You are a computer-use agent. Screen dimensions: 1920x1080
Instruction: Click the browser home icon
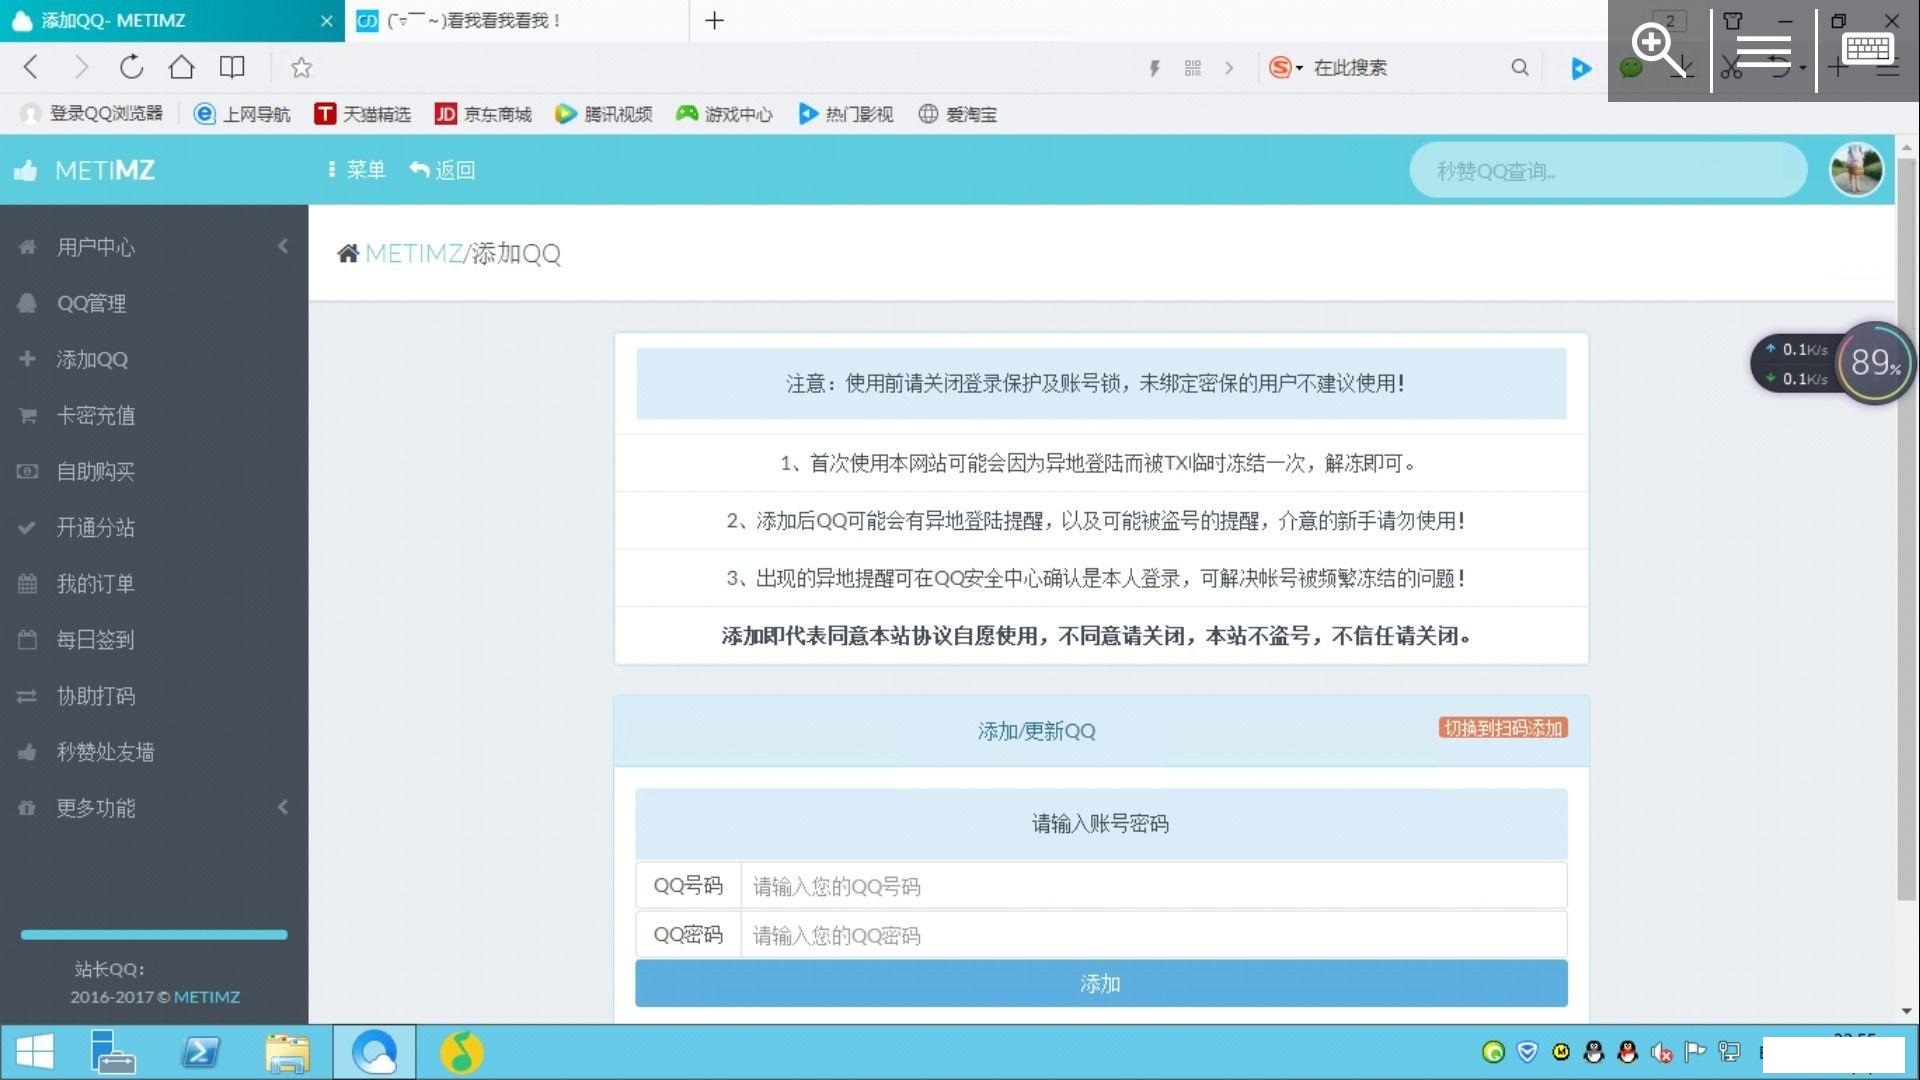(181, 67)
